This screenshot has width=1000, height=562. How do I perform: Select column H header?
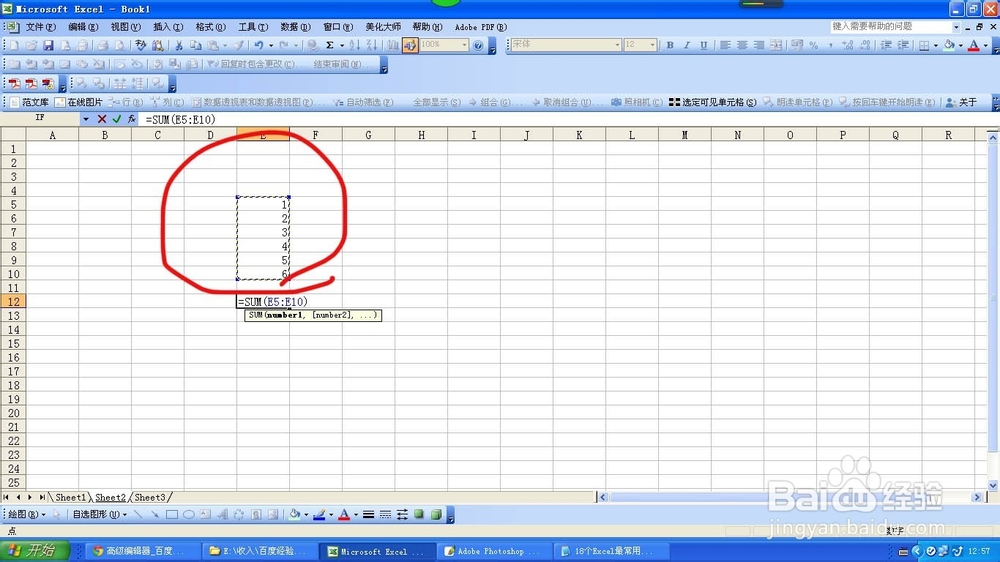tap(421, 135)
